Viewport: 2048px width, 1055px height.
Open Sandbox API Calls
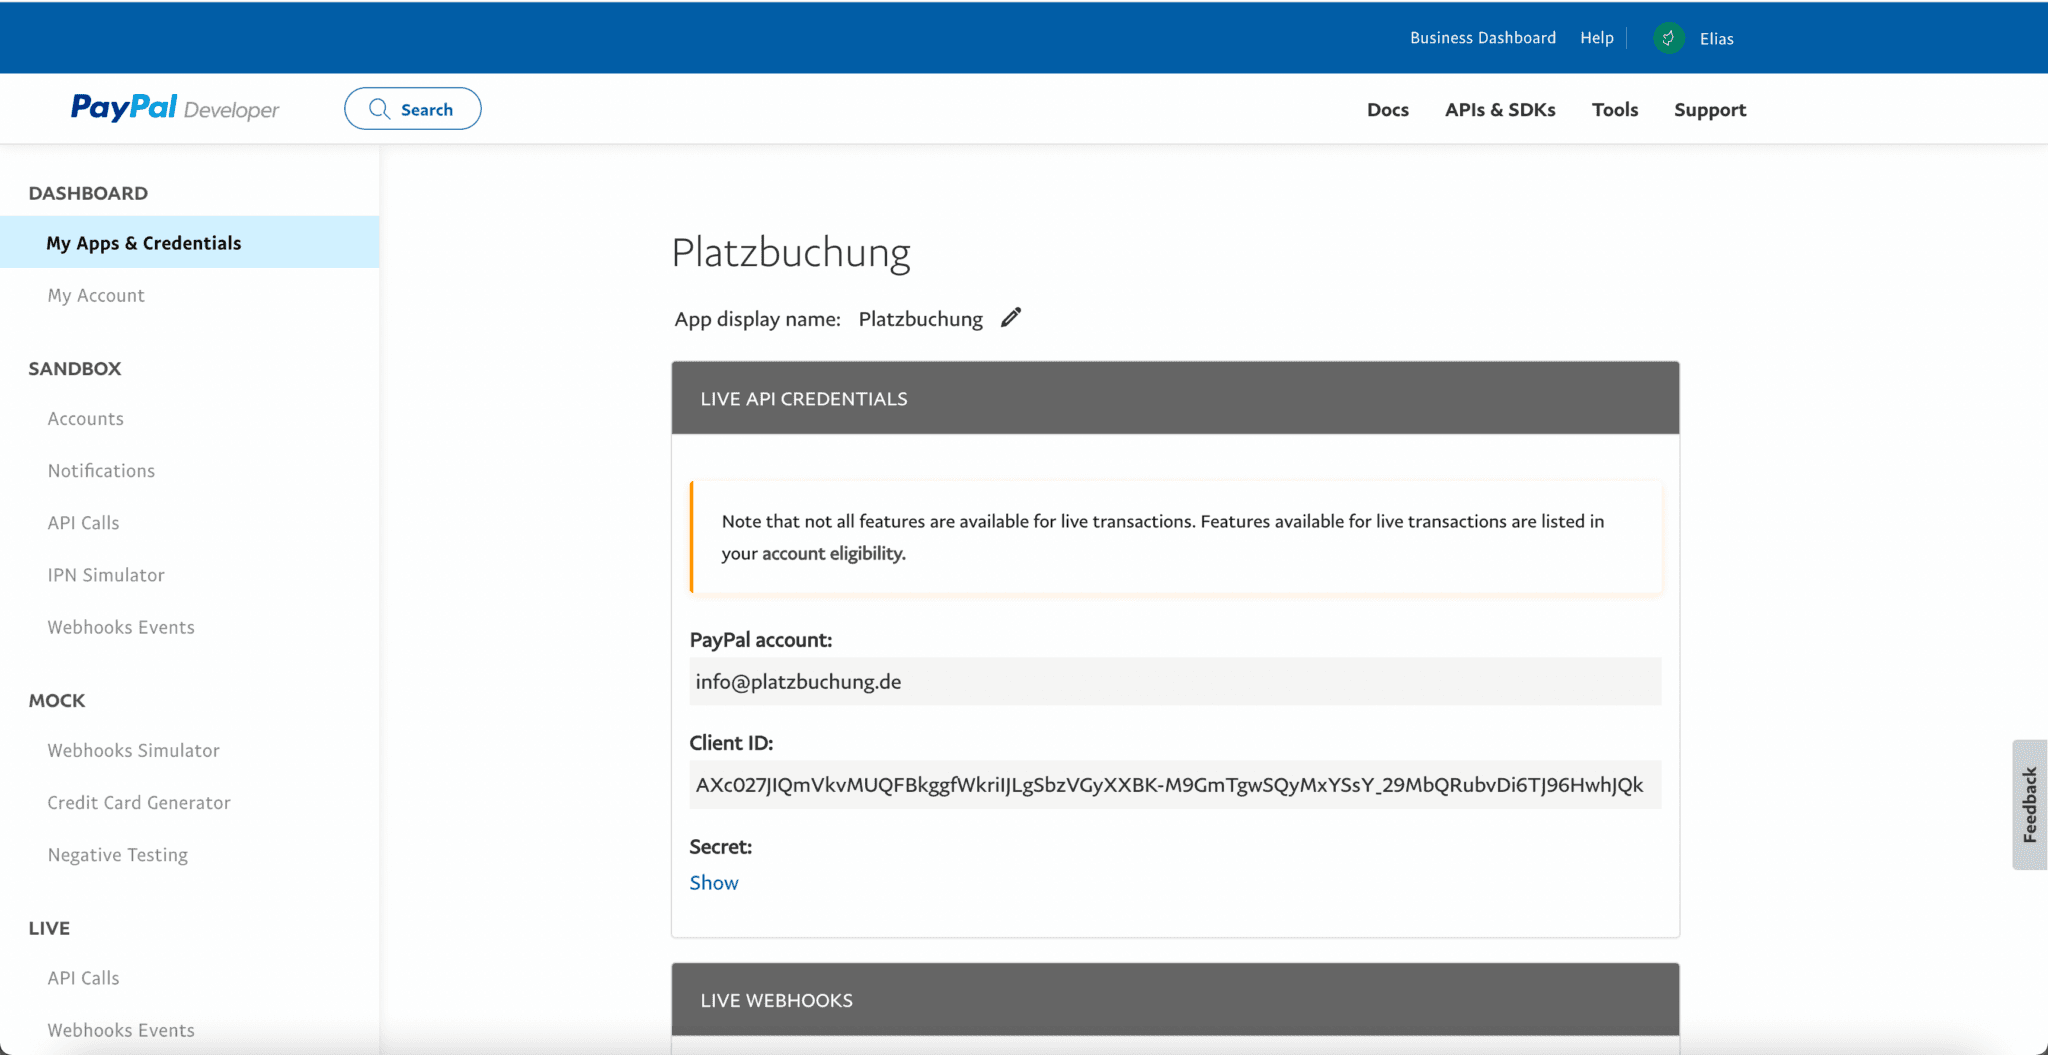point(83,523)
